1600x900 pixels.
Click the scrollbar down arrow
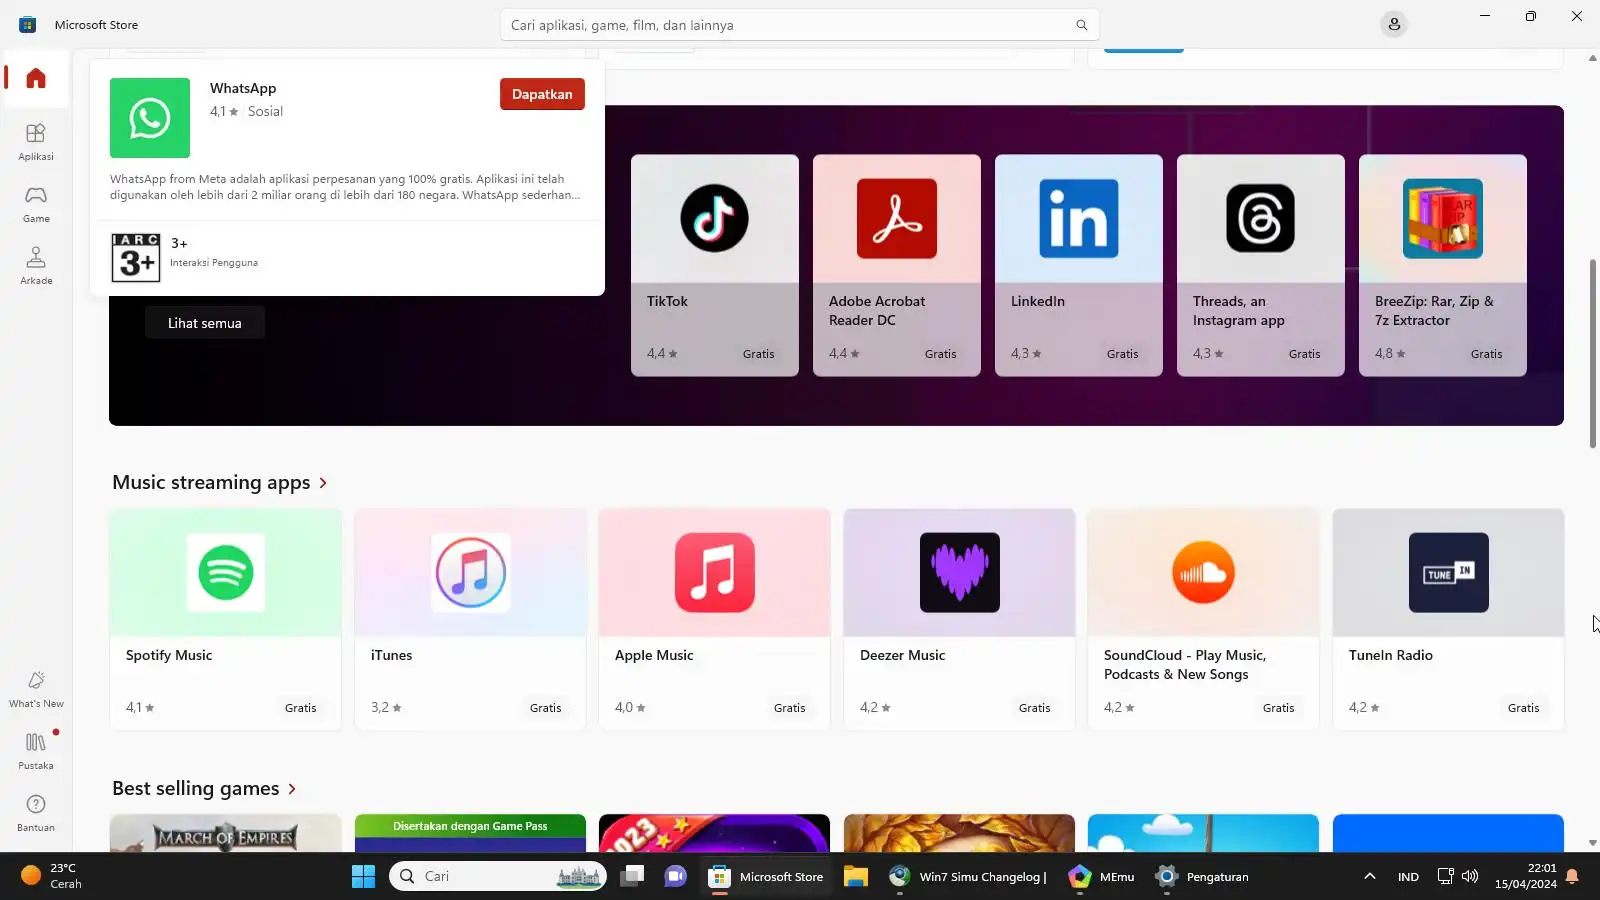click(1593, 843)
